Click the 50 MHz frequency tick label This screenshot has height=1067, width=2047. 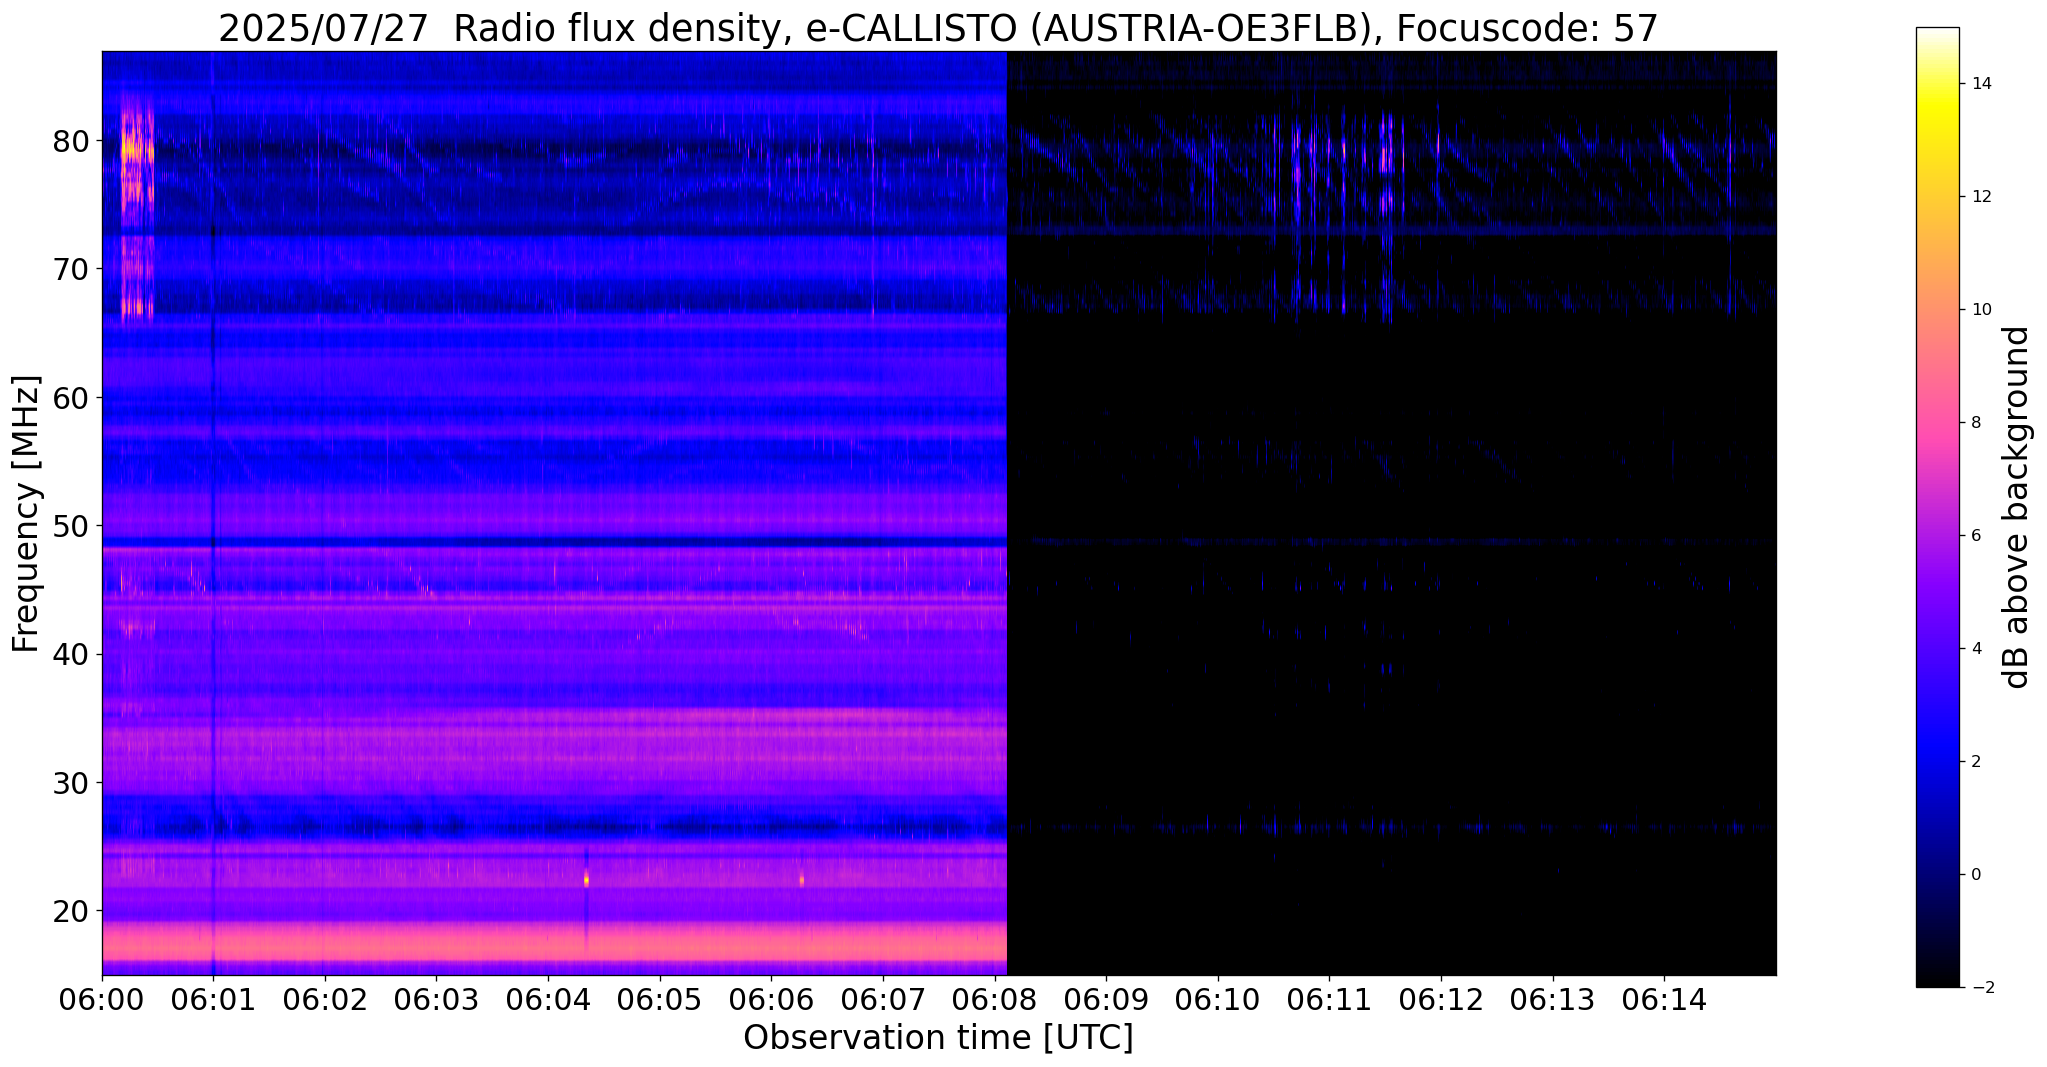point(72,526)
